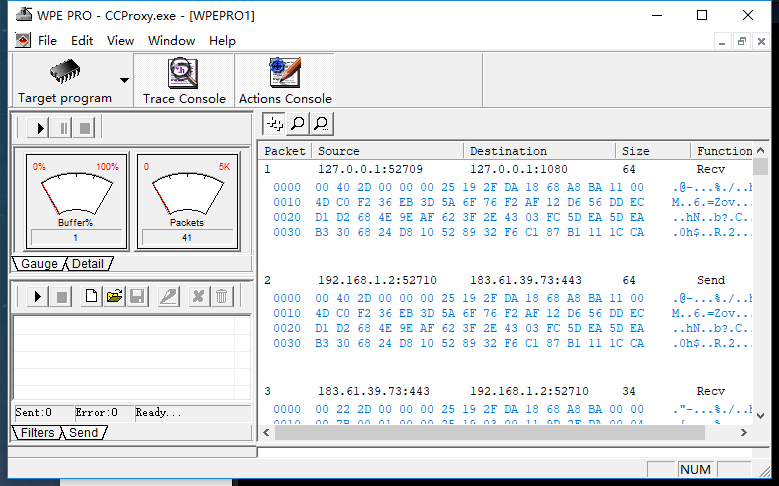Pause packet capture

63,128
